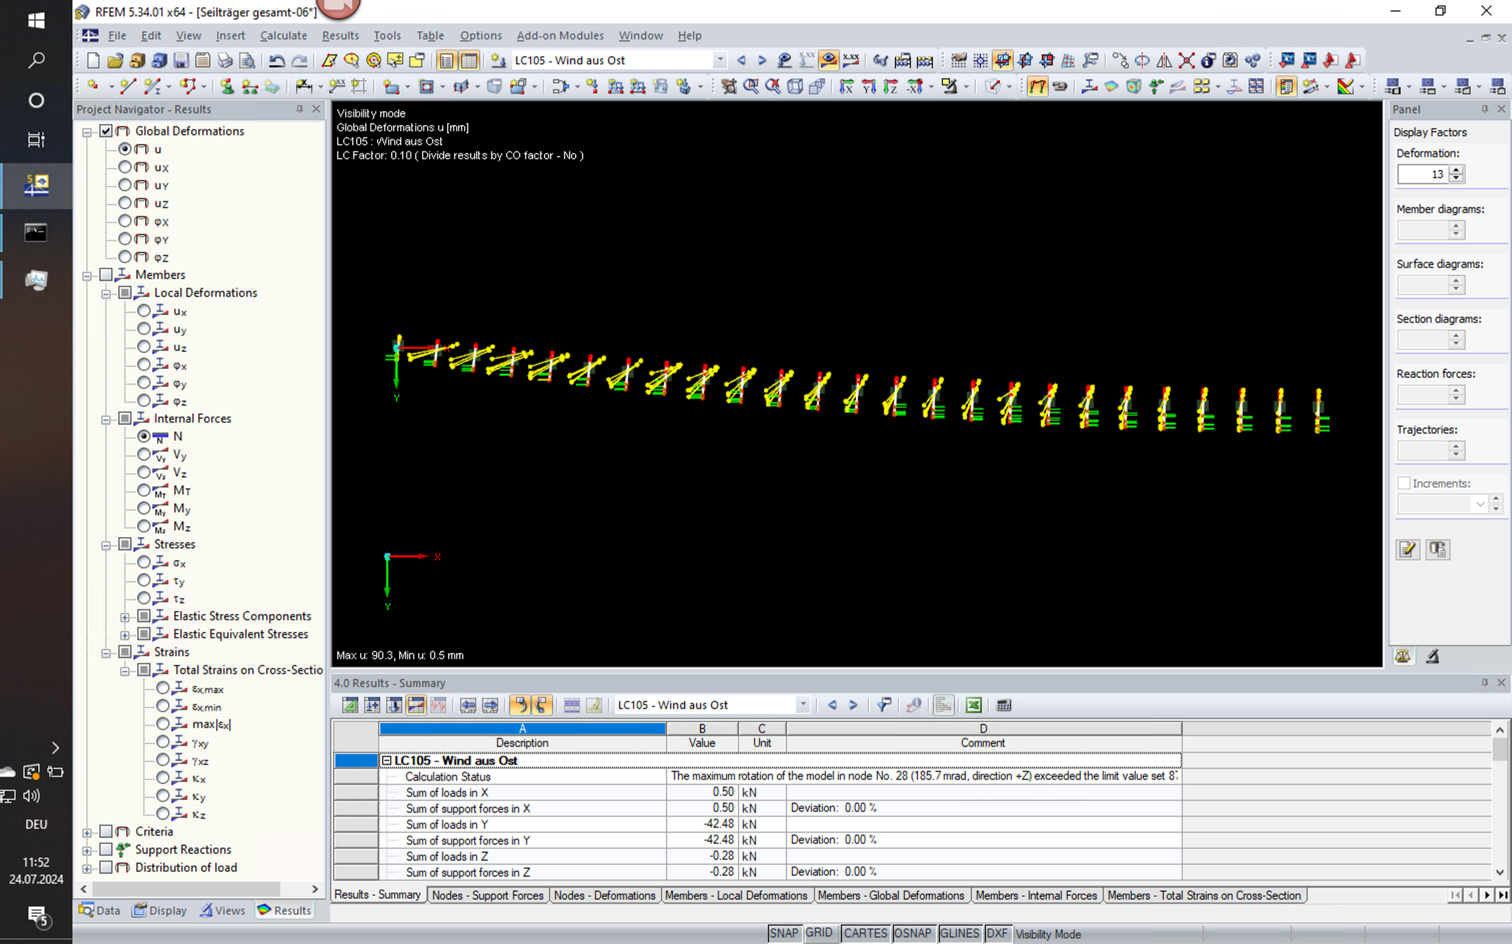Image resolution: width=1512 pixels, height=944 pixels.
Task: Click the Undo arrow in the toolbar
Action: click(x=277, y=61)
